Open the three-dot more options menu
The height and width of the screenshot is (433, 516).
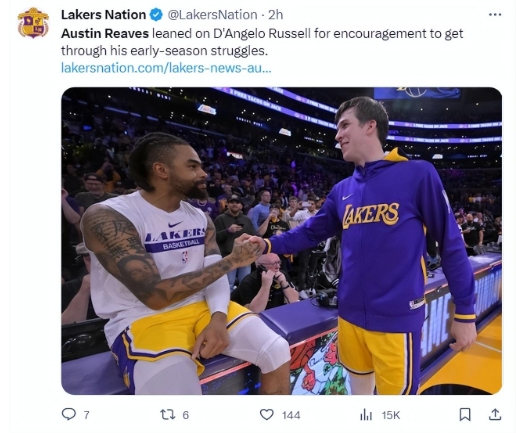tap(495, 14)
